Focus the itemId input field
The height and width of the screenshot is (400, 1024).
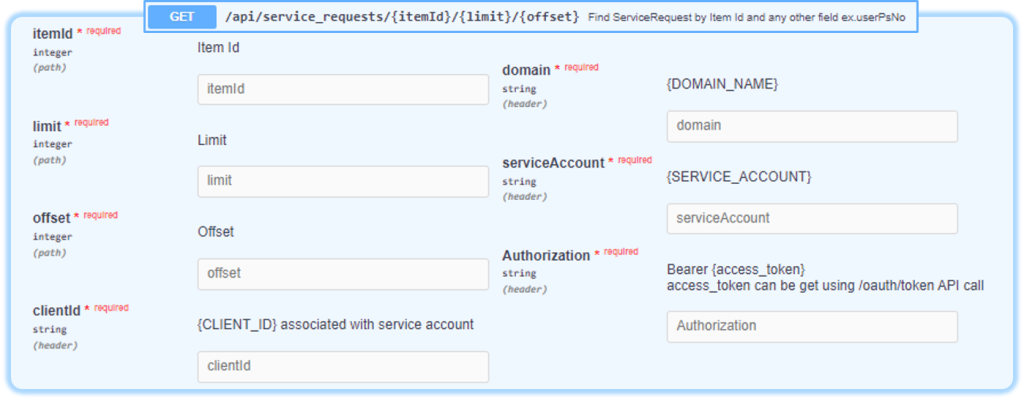tap(343, 90)
